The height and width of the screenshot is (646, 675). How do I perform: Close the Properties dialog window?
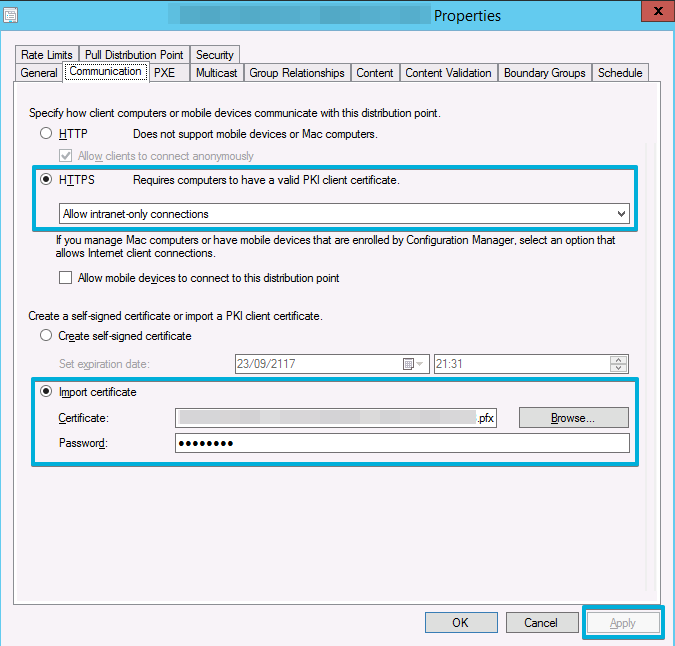coord(658,11)
